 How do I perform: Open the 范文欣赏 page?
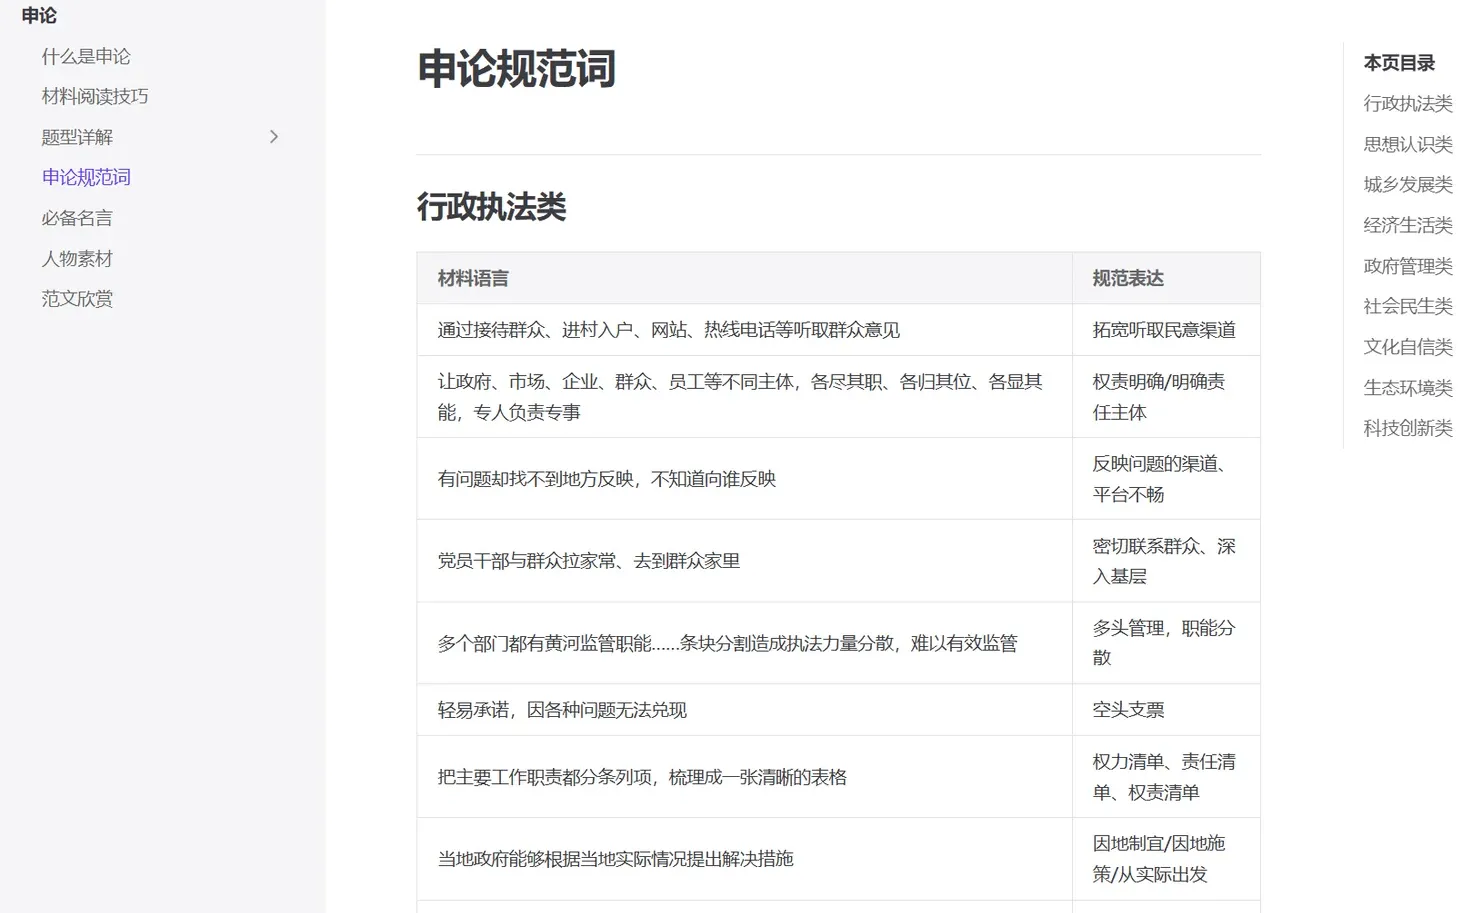pos(77,298)
